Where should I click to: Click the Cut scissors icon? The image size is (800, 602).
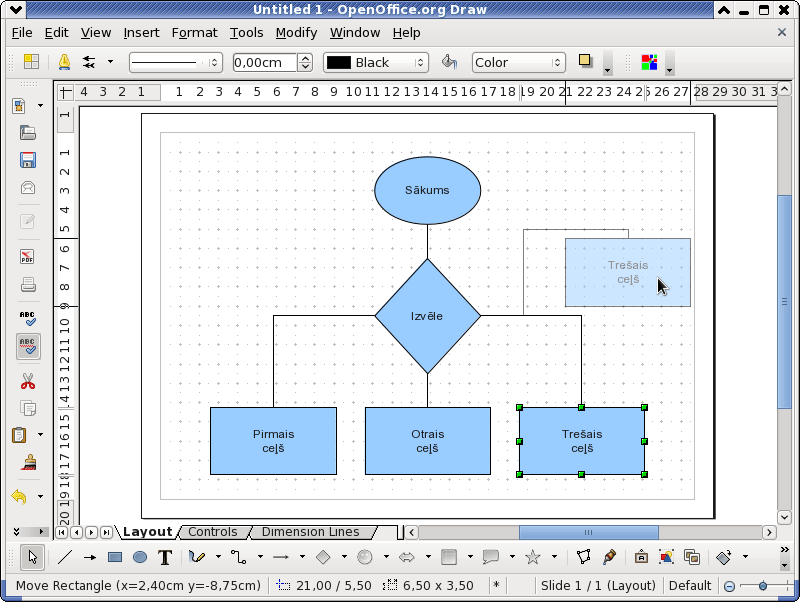(28, 381)
